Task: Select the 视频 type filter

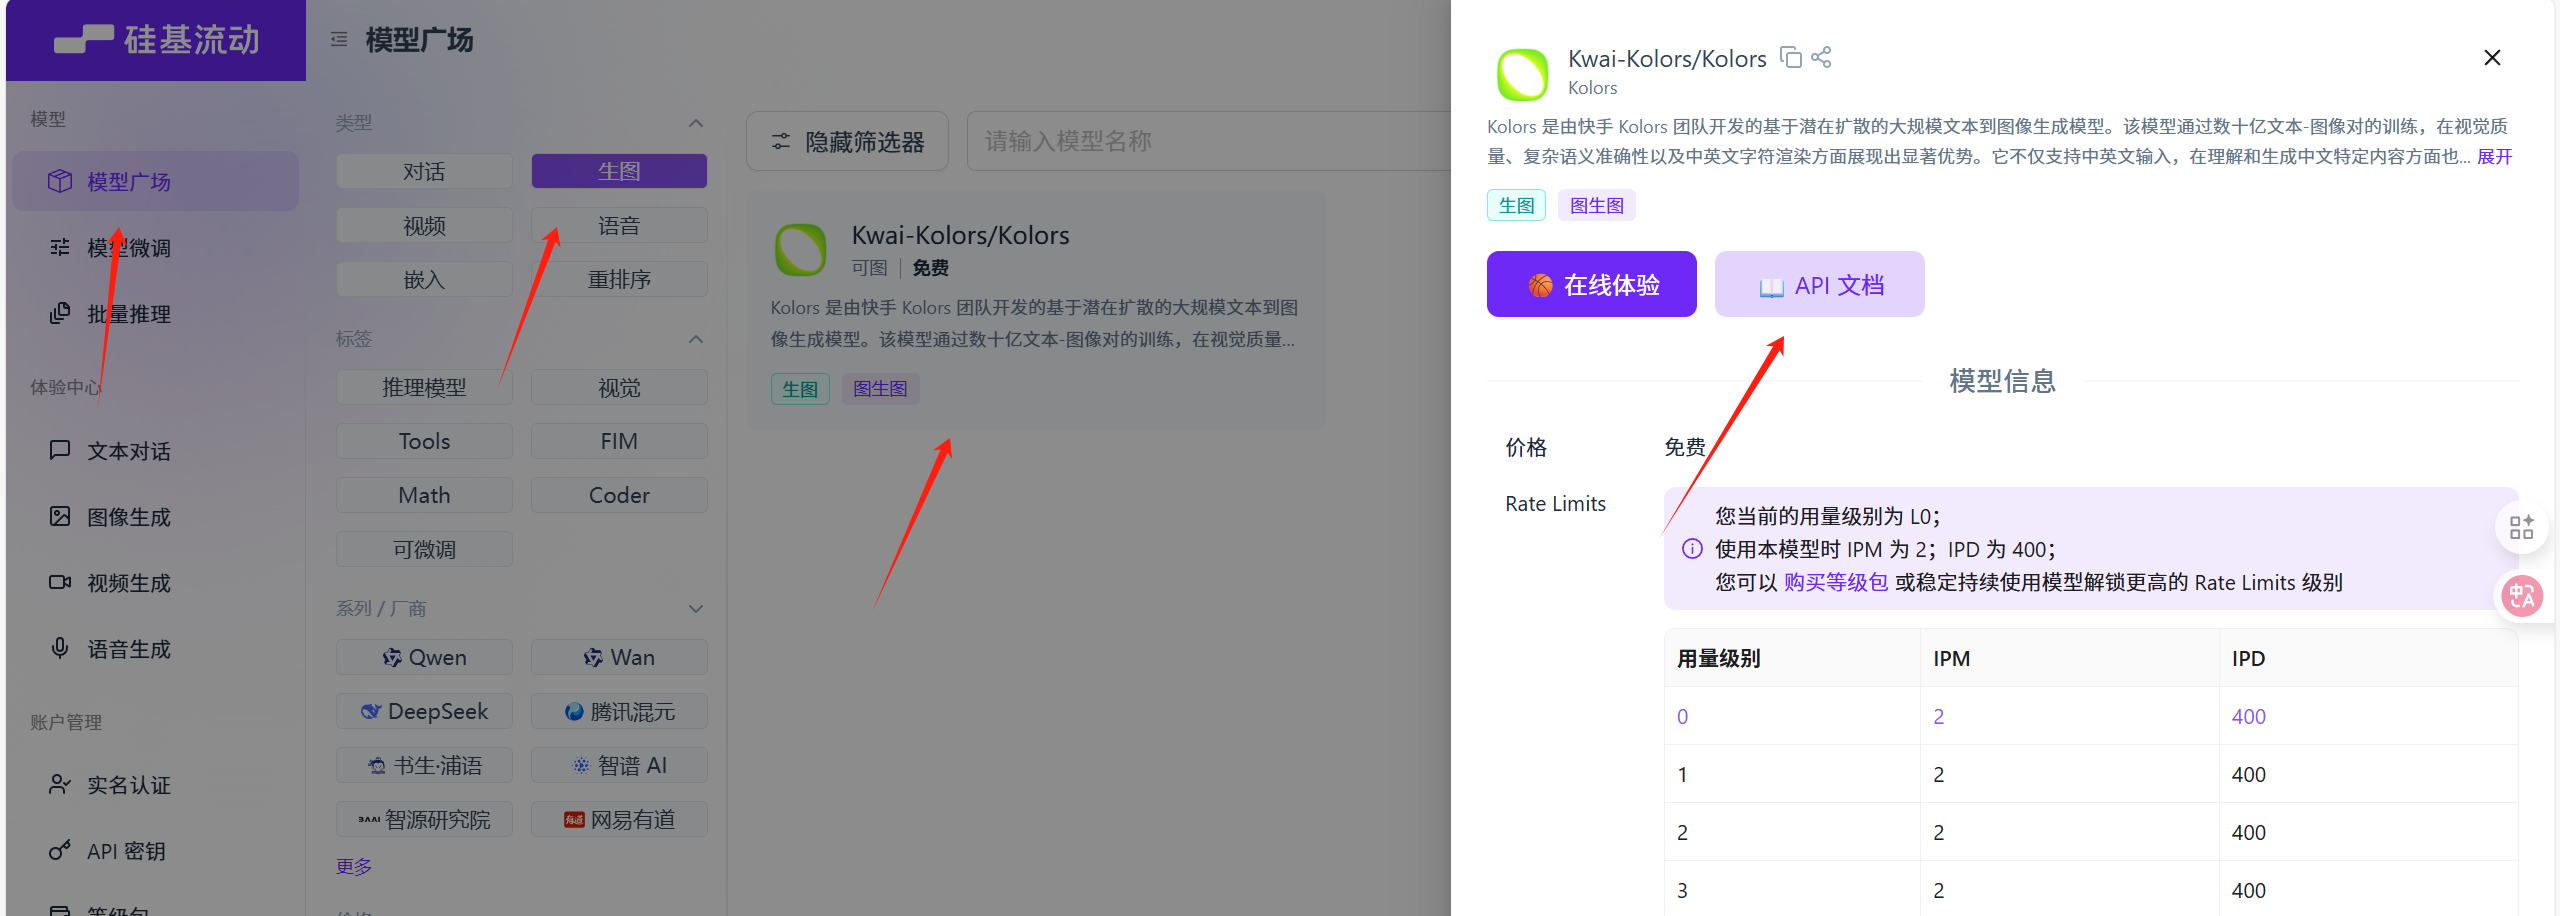Action: tap(424, 225)
